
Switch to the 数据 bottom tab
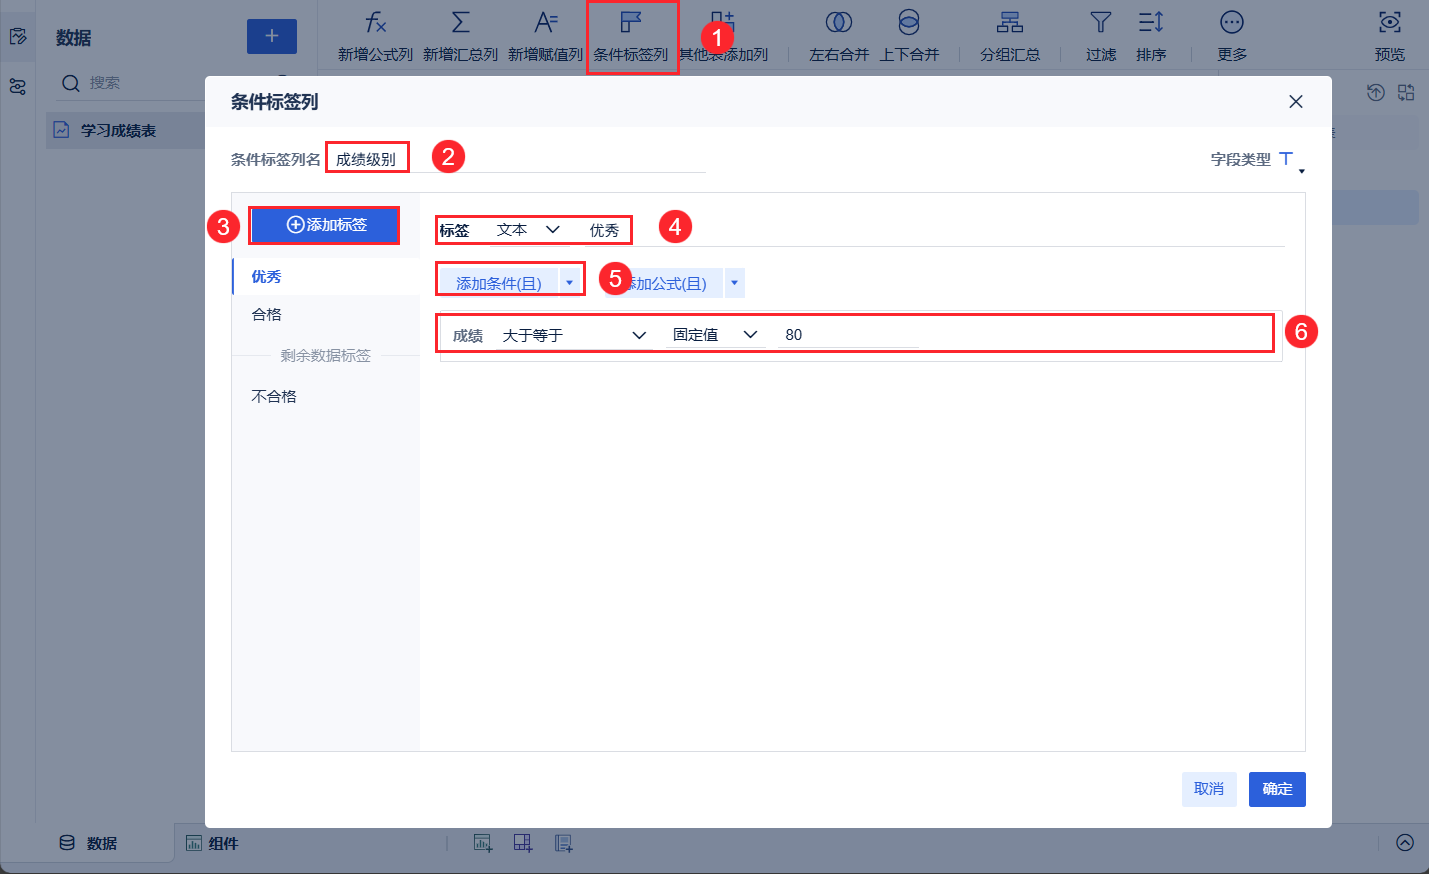(88, 843)
